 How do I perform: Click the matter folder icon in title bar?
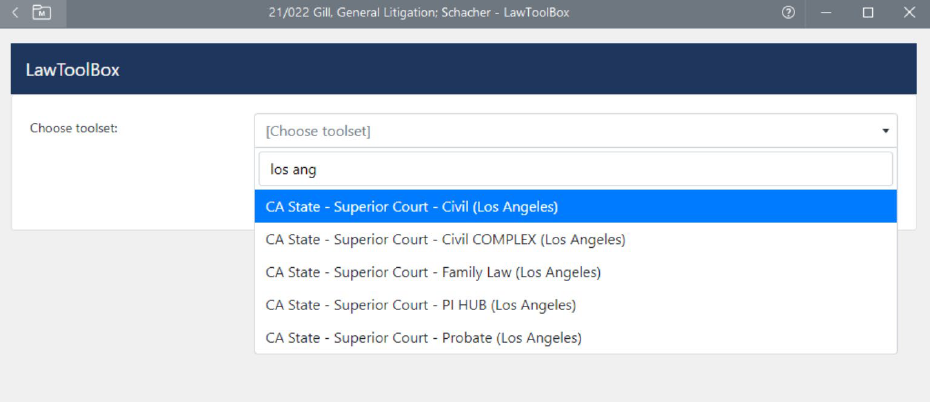coord(42,12)
